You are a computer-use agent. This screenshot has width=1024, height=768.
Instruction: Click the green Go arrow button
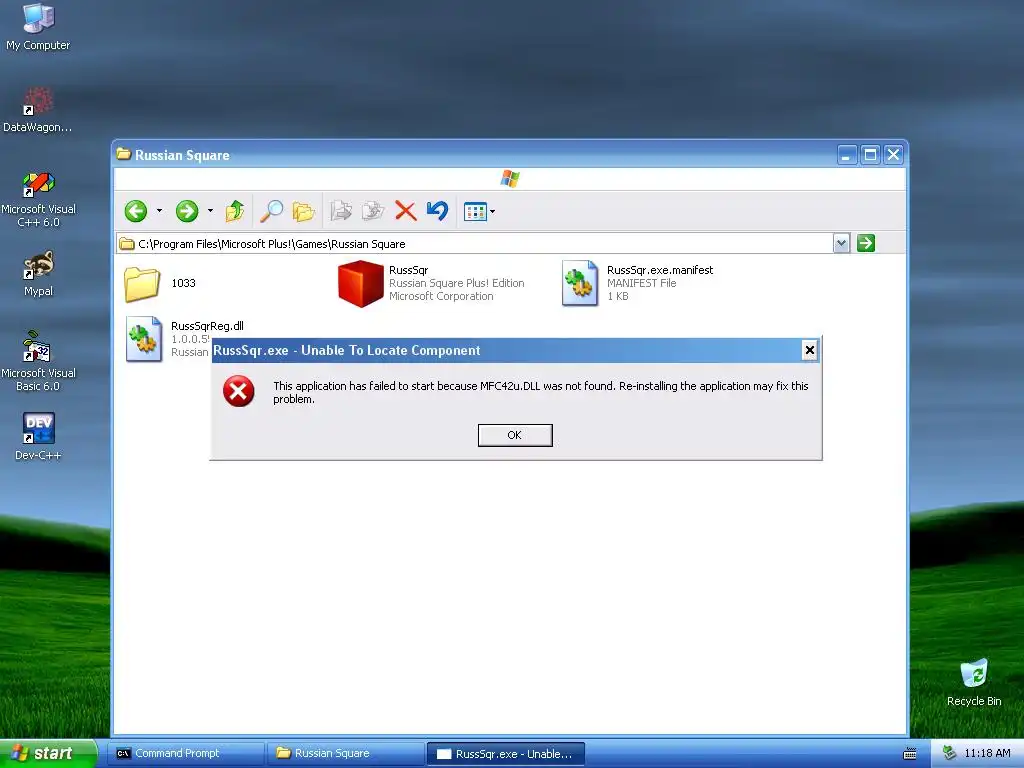pyautogui.click(x=866, y=244)
